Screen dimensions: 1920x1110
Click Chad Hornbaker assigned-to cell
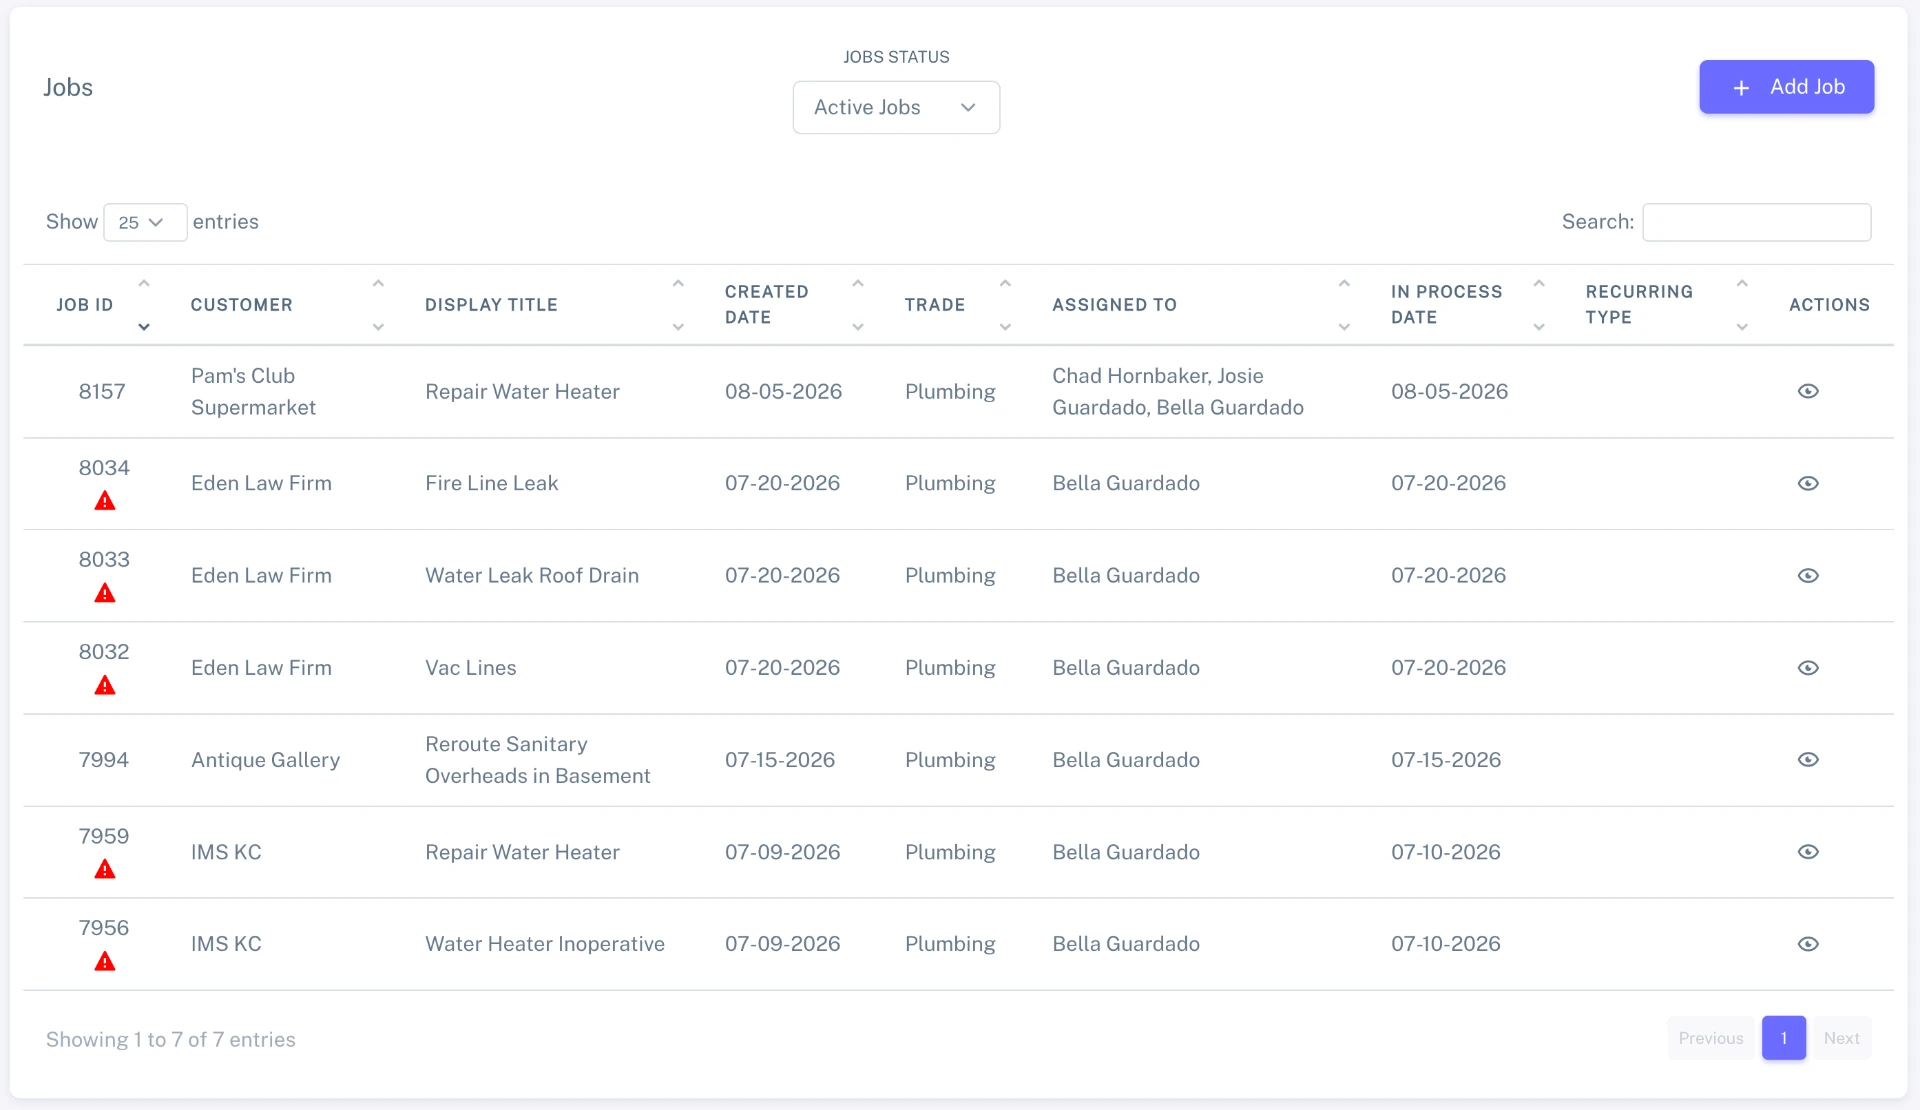point(1177,391)
